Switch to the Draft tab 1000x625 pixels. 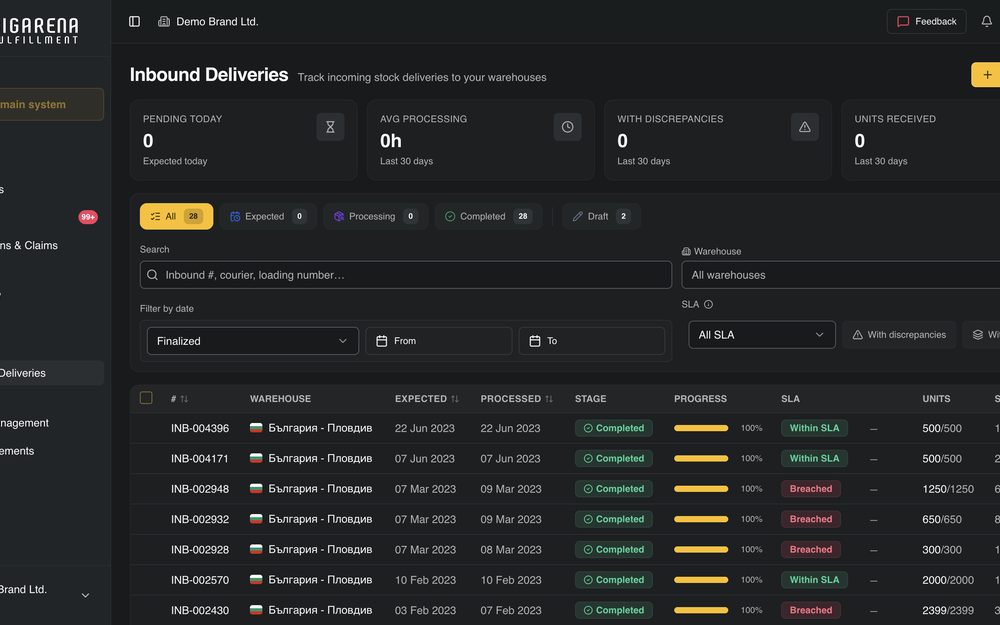601,216
